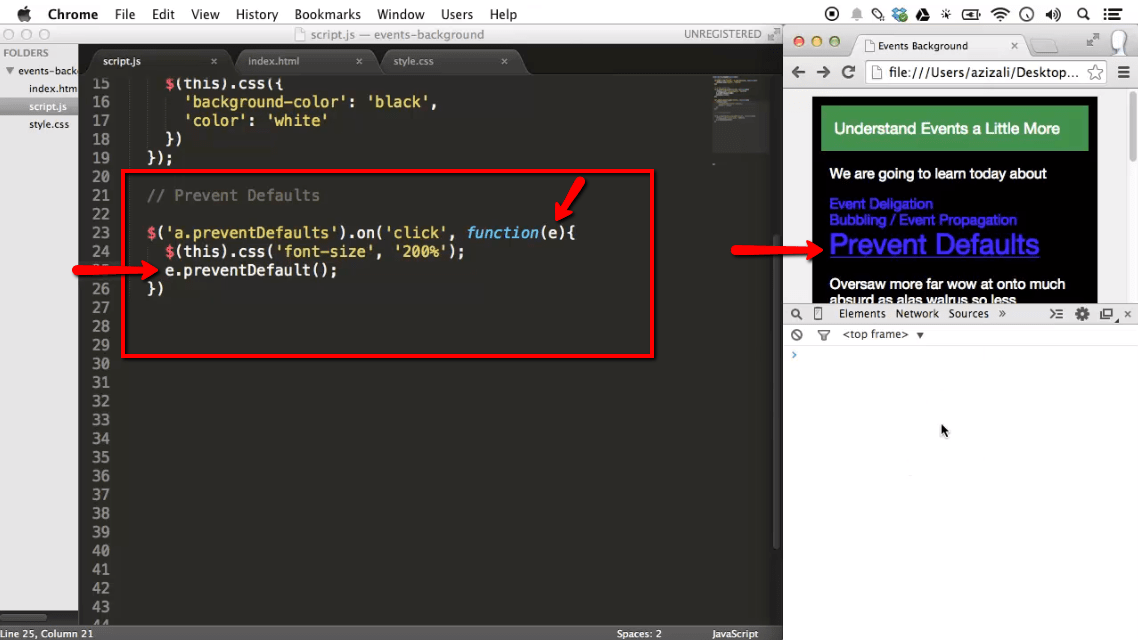The width and height of the screenshot is (1138, 640).
Task: Open the JavaScript syntax selector
Action: click(735, 633)
